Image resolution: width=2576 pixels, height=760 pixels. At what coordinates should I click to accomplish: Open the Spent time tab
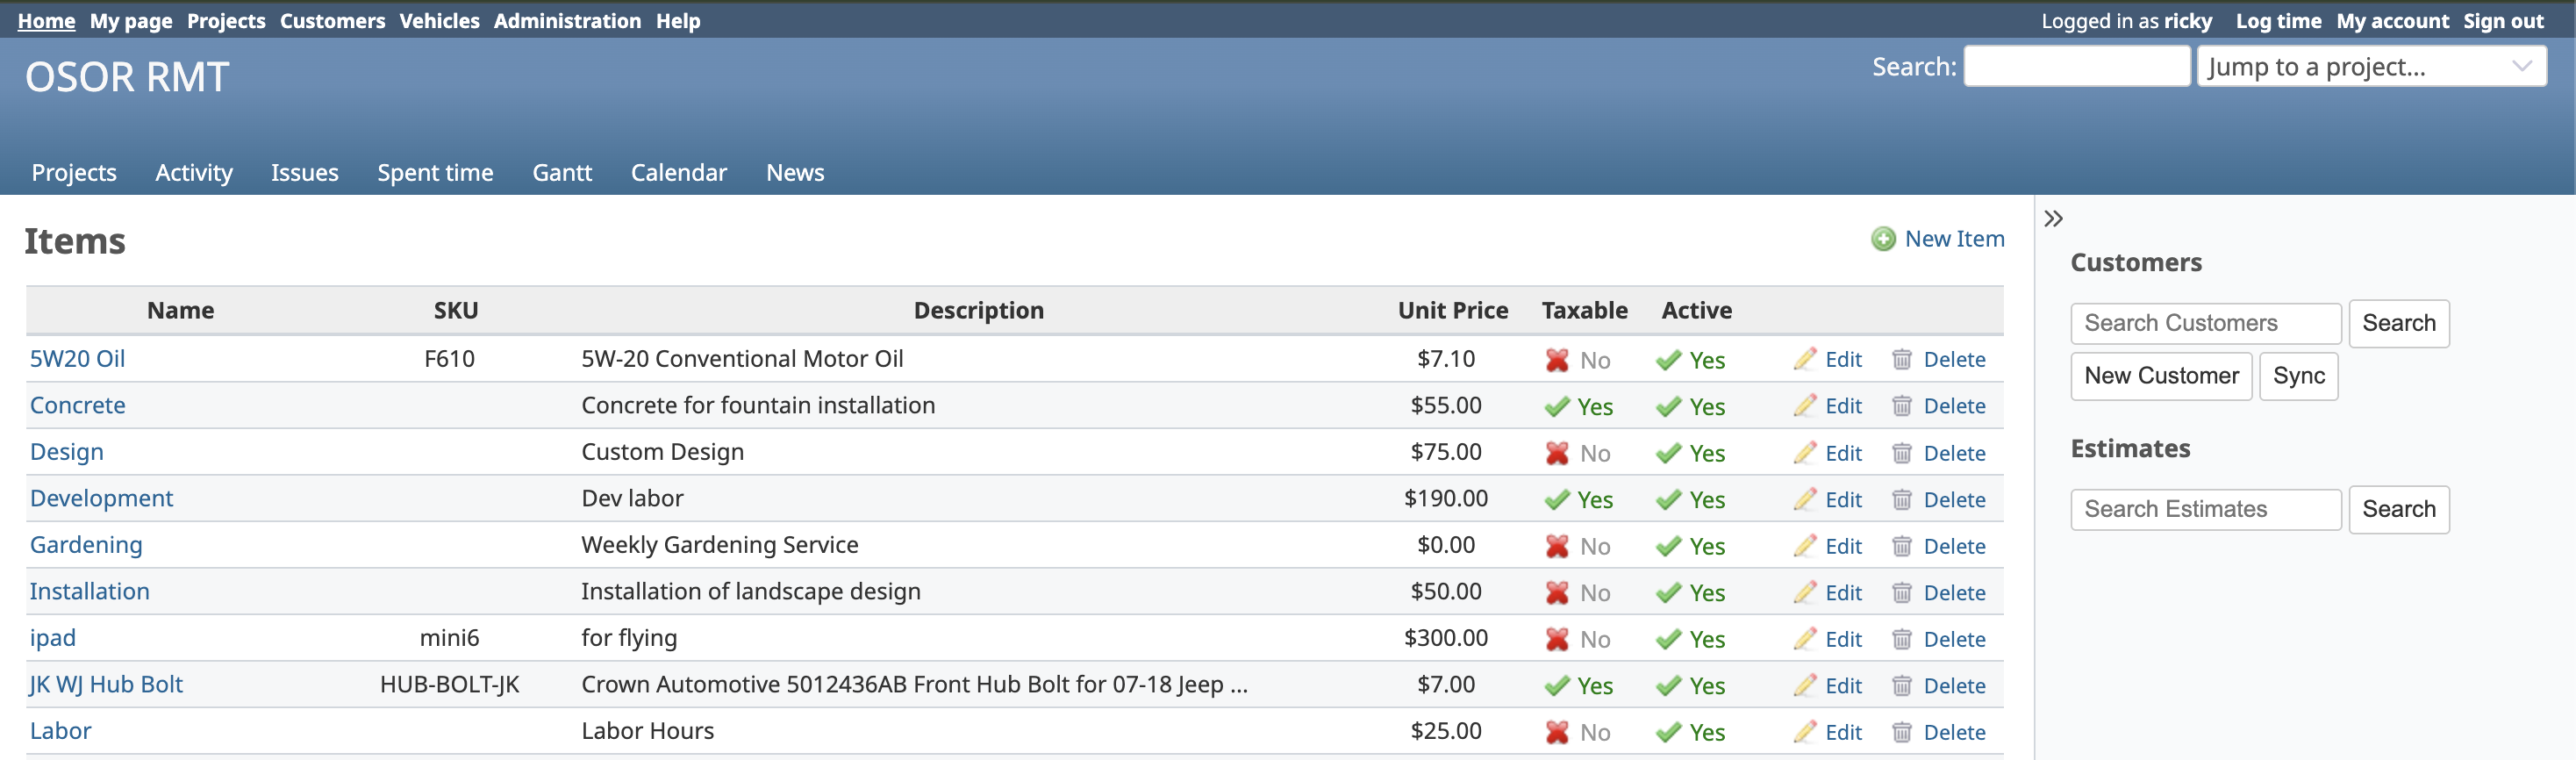pos(435,173)
